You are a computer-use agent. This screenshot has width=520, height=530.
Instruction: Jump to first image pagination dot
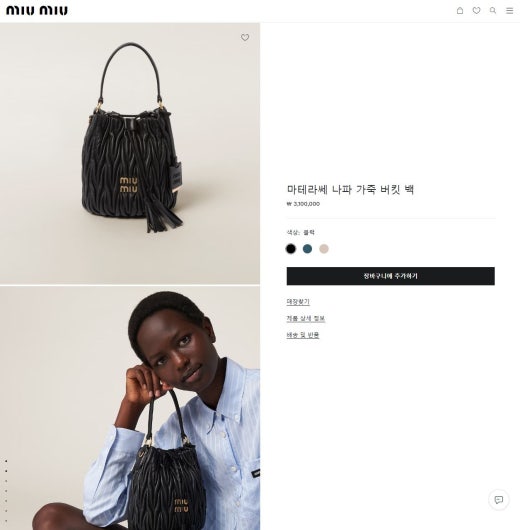pos(6,461)
